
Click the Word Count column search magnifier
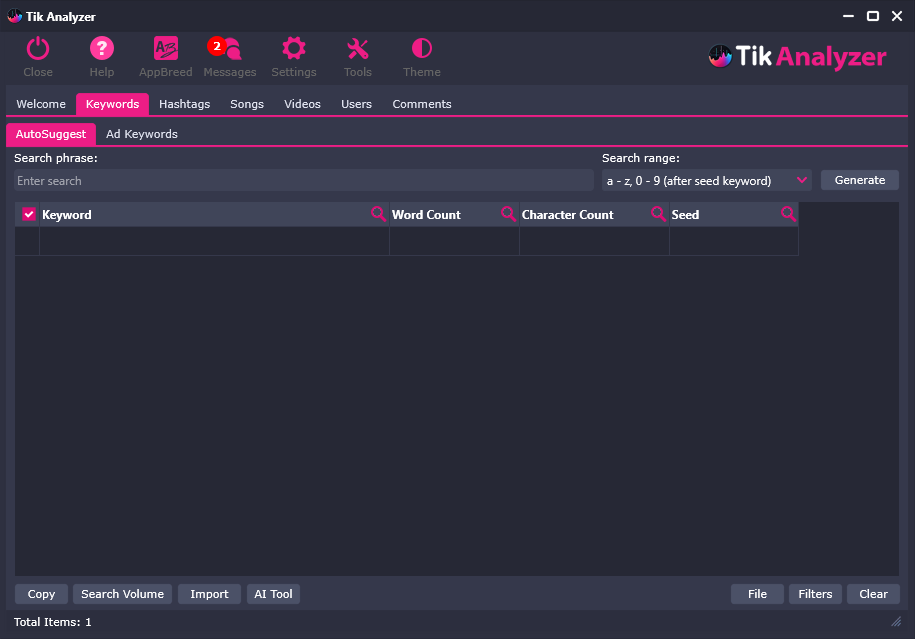click(508, 214)
